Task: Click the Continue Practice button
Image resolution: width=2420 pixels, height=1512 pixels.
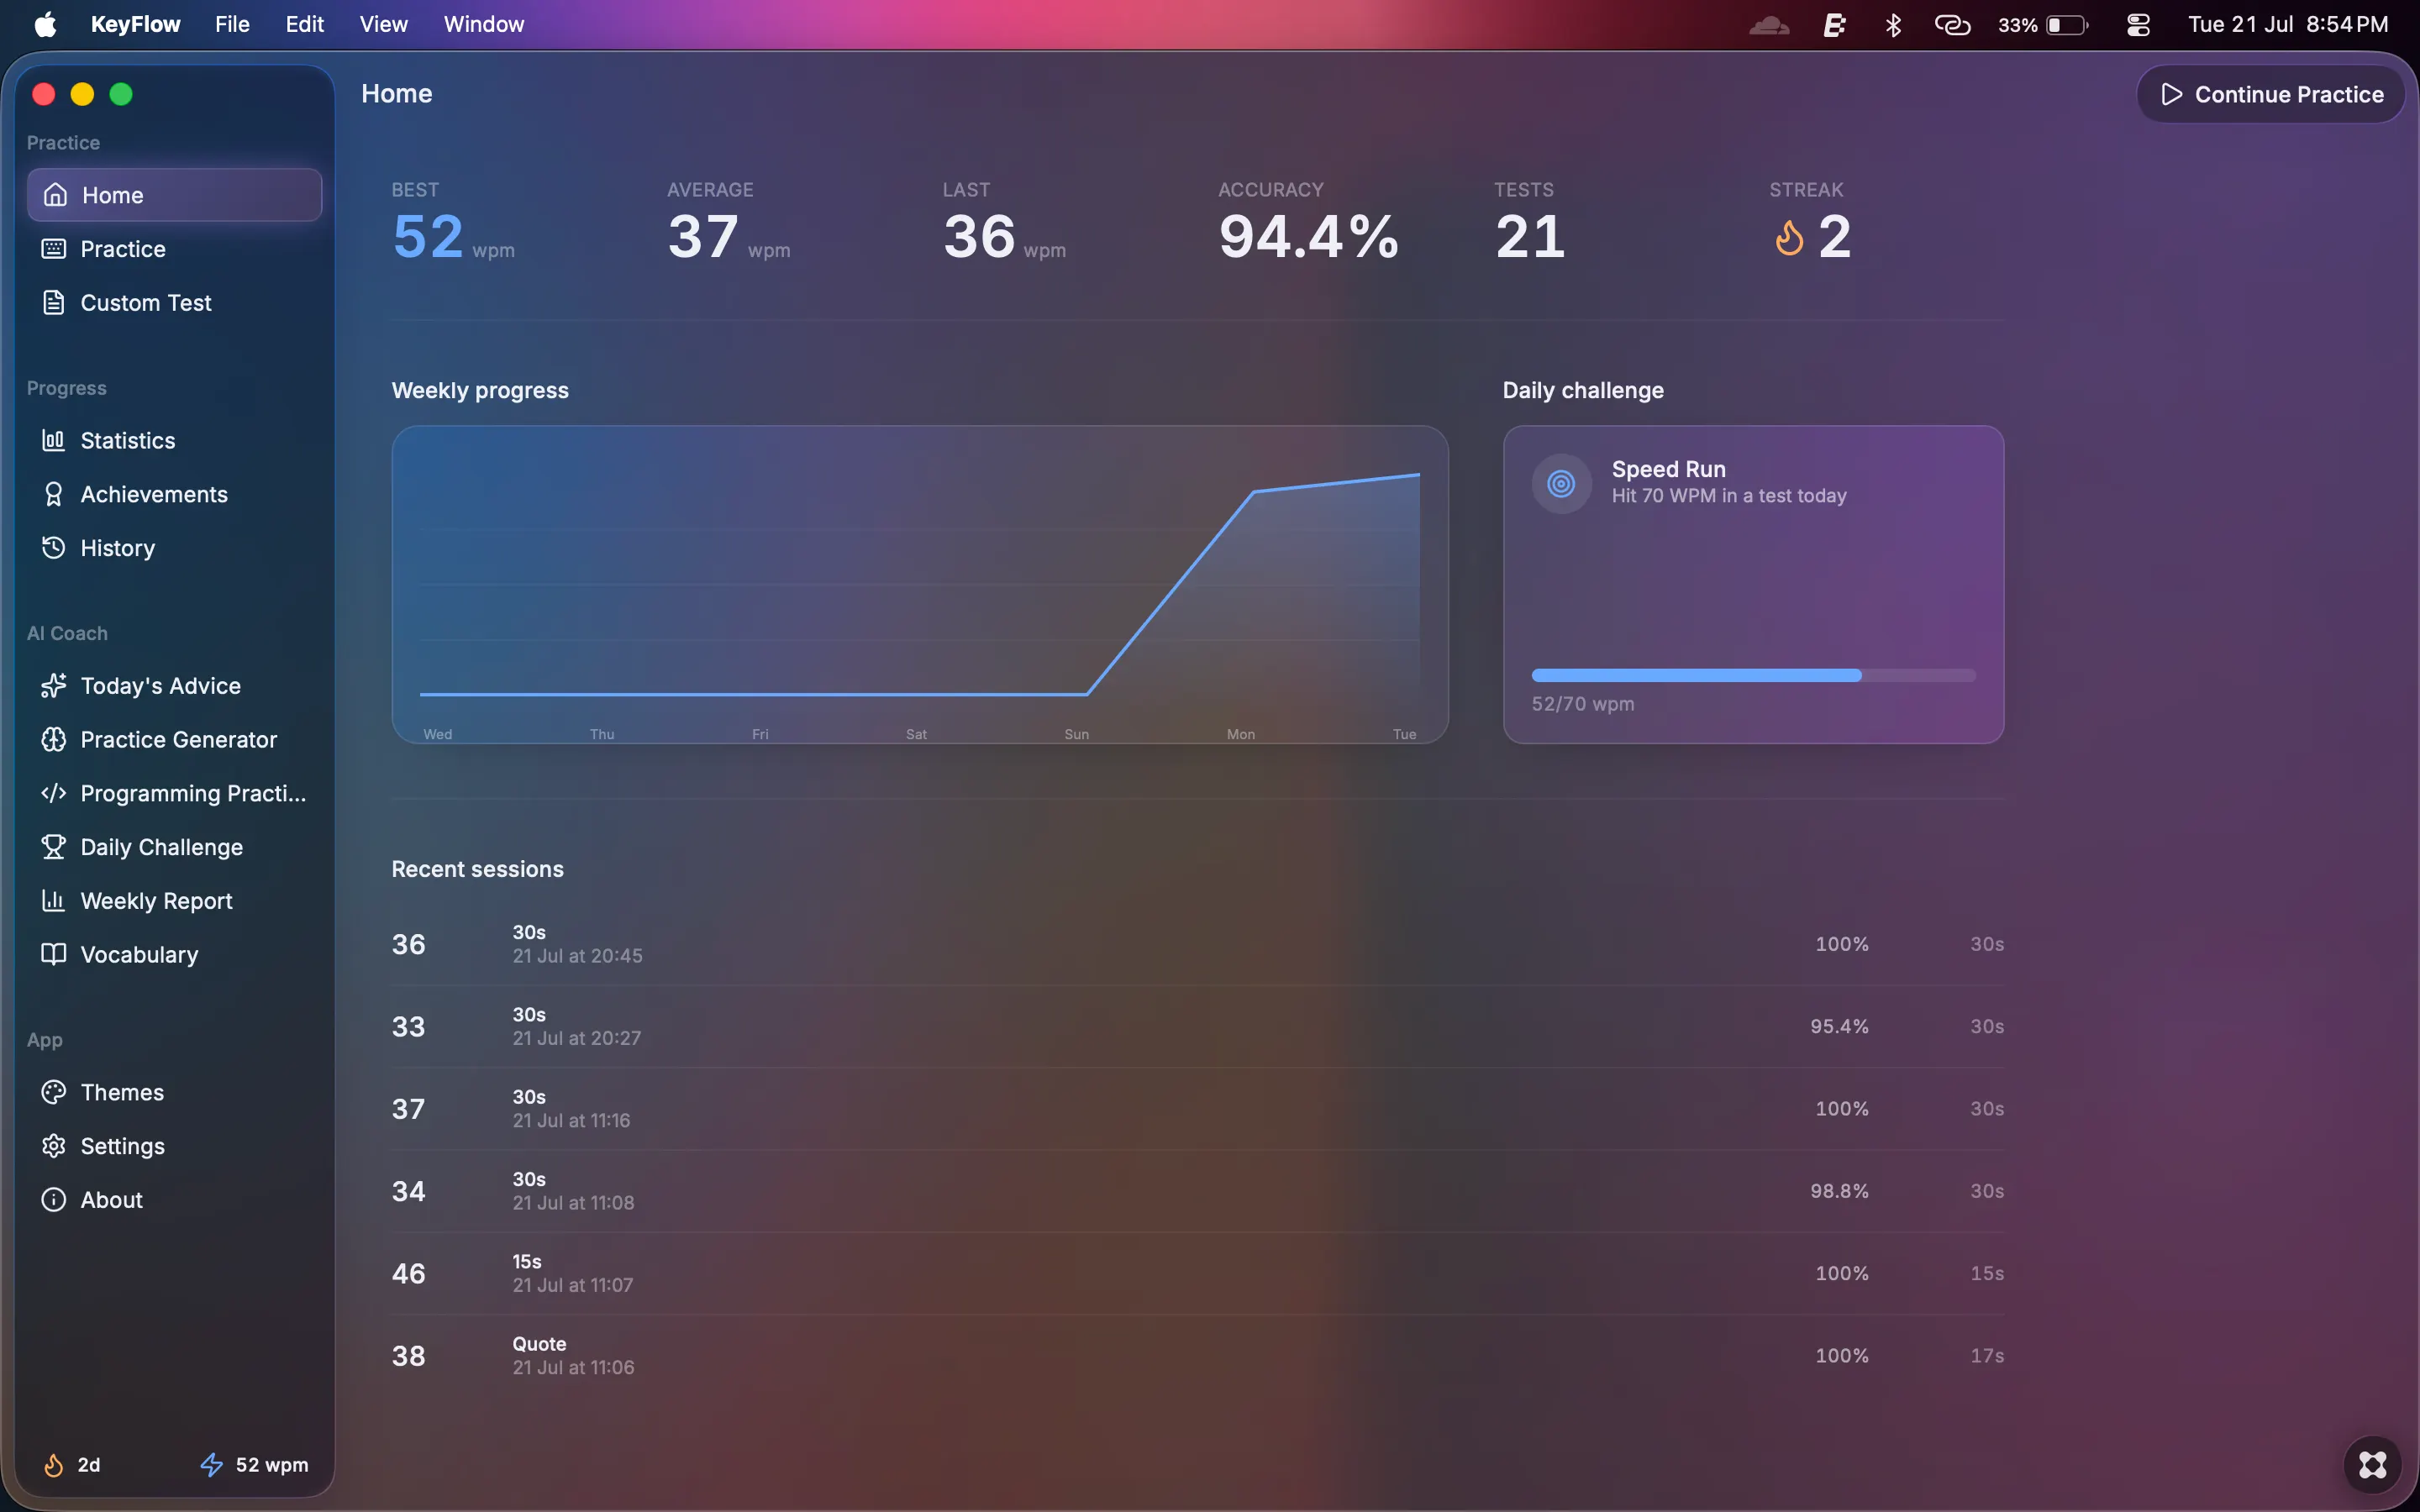Action: [x=2271, y=94]
